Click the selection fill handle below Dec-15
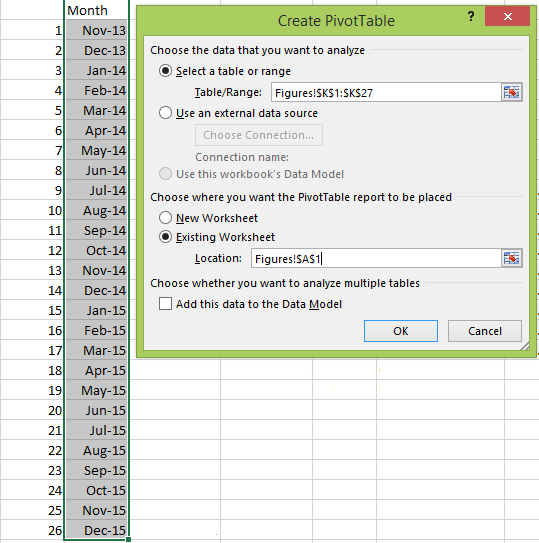The width and height of the screenshot is (539, 543). point(129,539)
